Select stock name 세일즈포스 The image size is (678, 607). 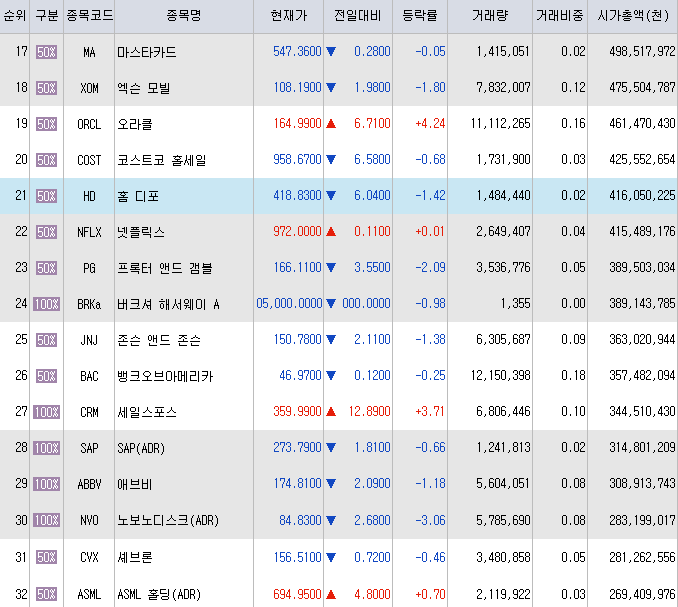click(147, 412)
